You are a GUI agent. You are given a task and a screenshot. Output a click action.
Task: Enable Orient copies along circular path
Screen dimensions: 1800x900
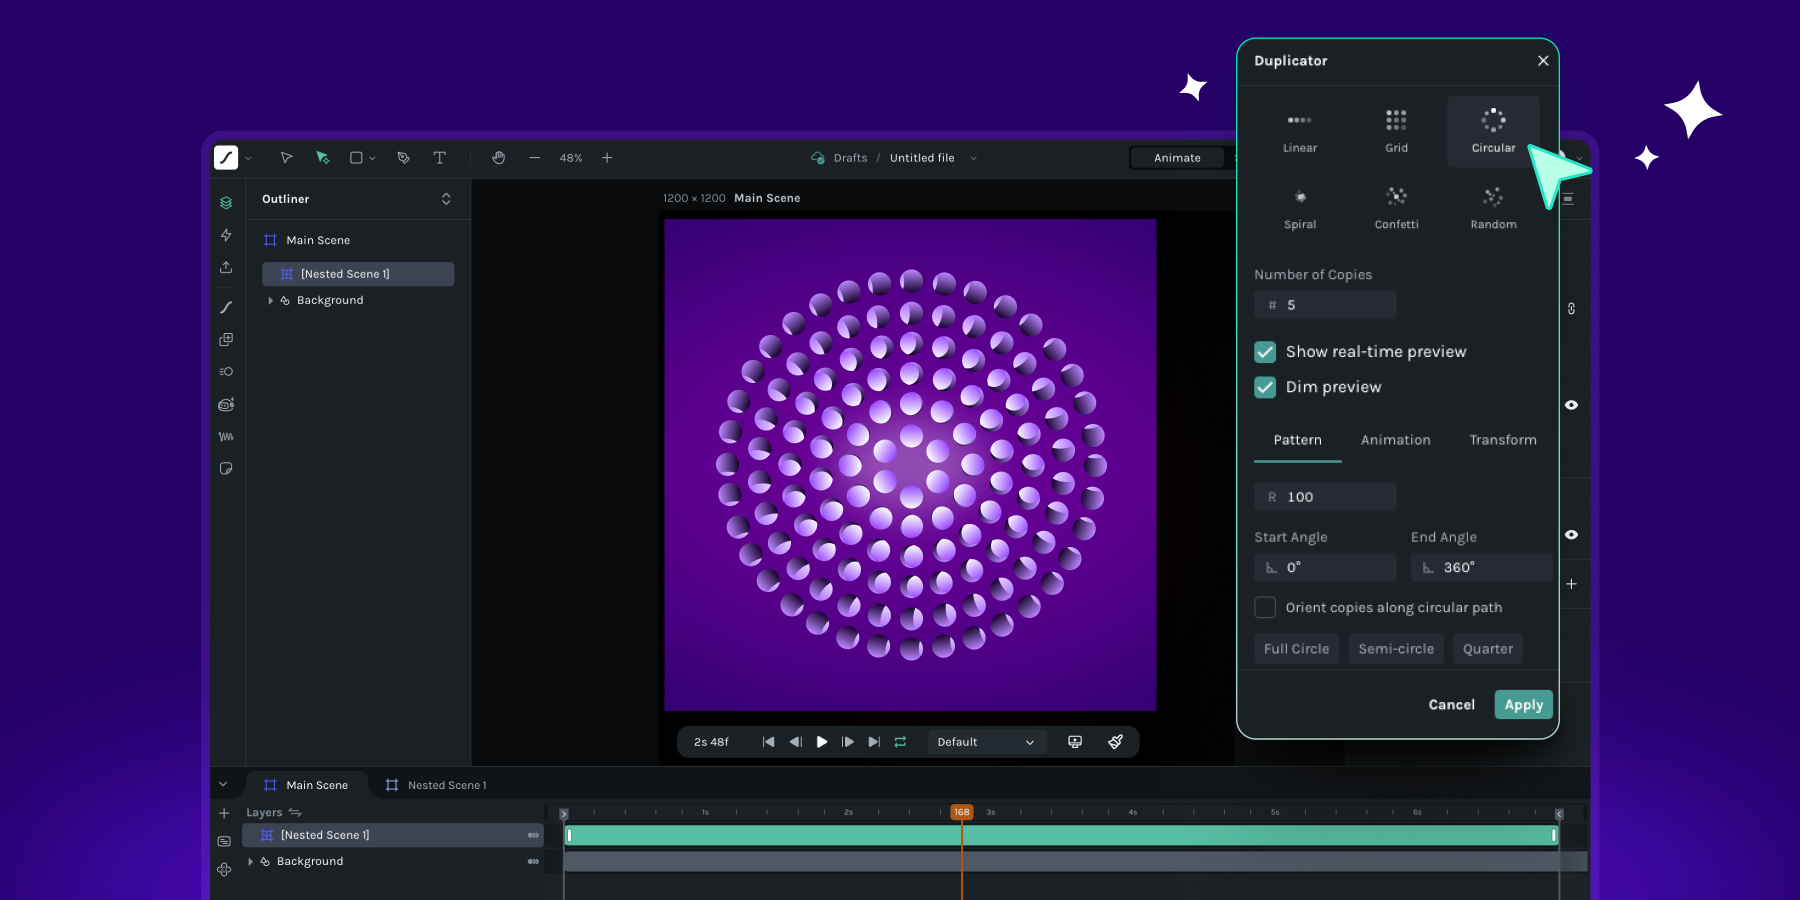click(x=1265, y=607)
